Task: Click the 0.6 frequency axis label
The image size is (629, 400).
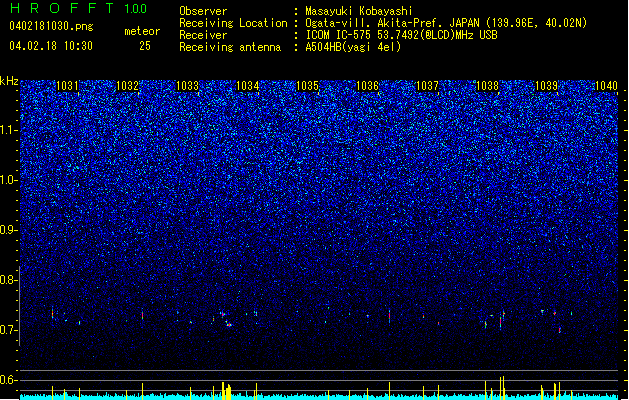Action: pos(9,380)
